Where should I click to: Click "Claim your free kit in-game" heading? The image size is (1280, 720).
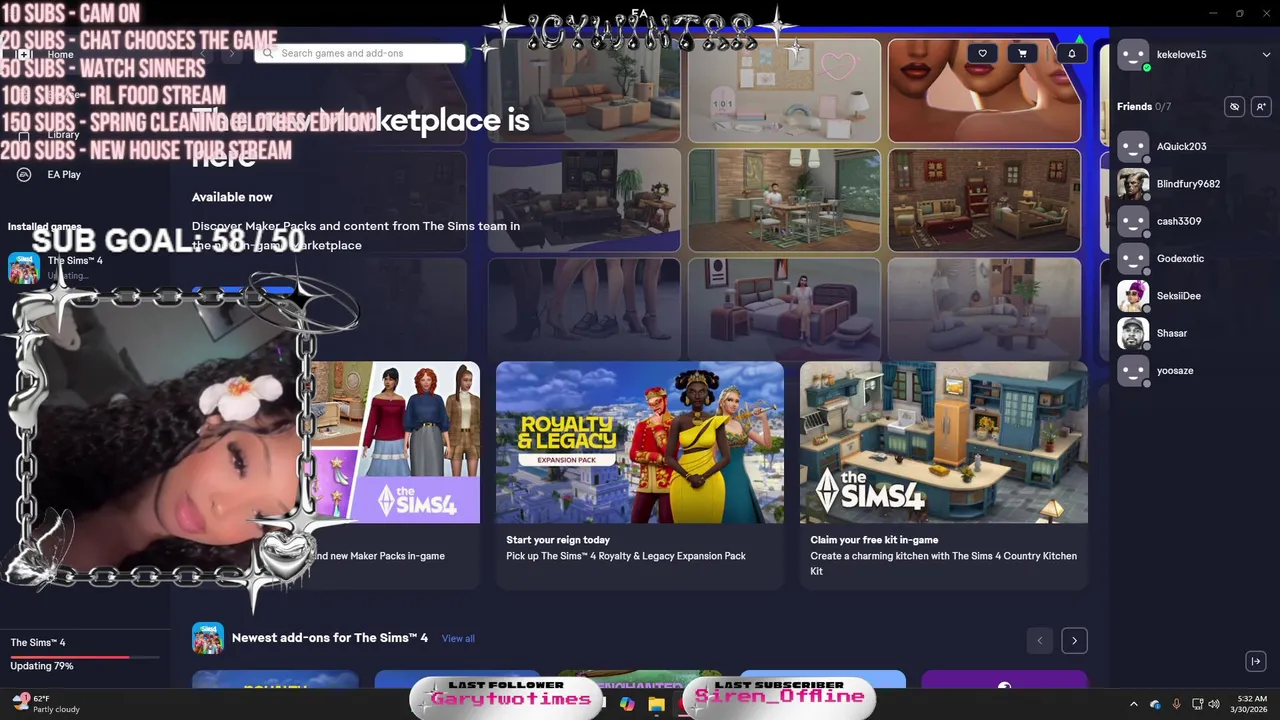(874, 540)
